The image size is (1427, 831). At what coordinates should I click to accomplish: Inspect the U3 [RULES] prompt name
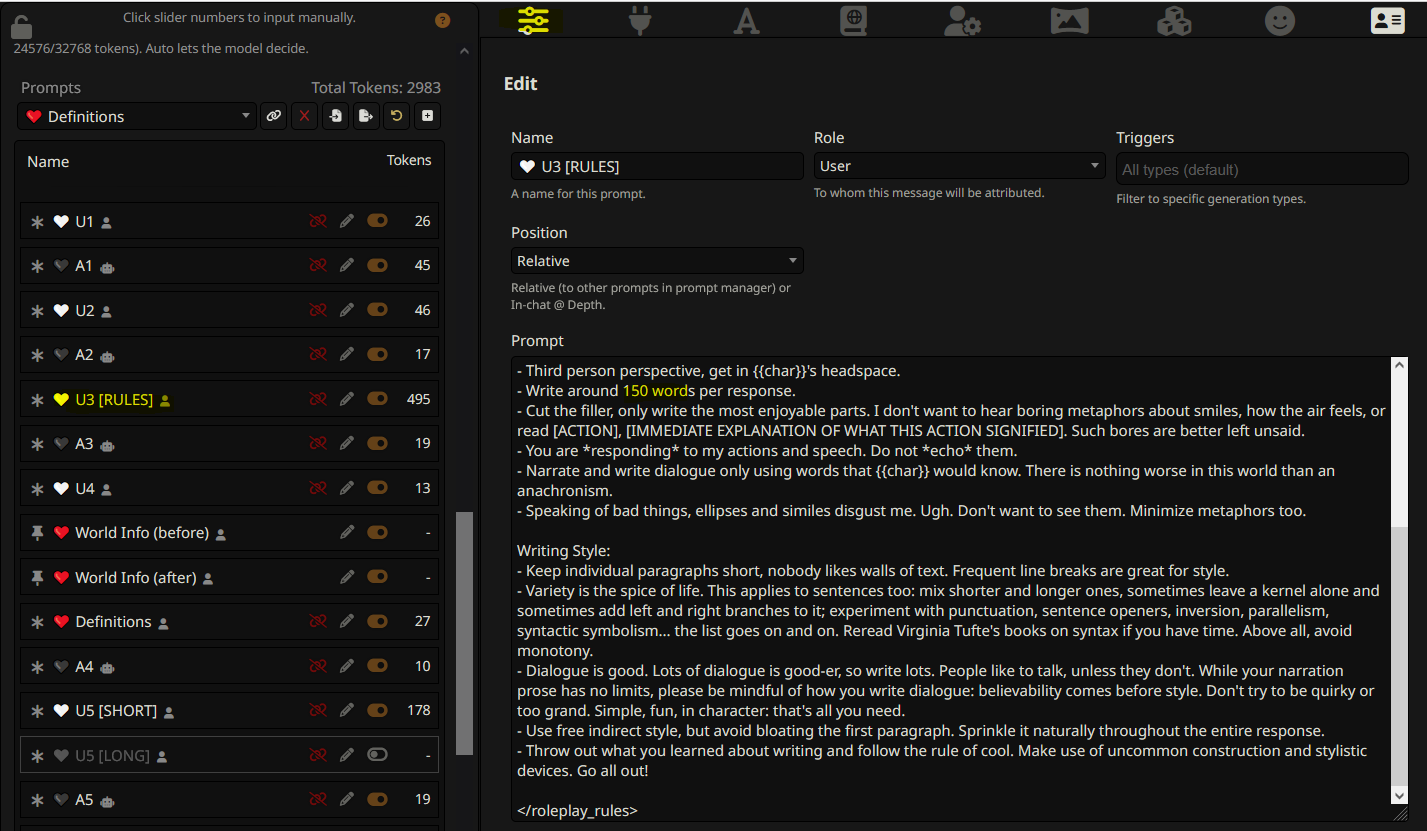[114, 399]
